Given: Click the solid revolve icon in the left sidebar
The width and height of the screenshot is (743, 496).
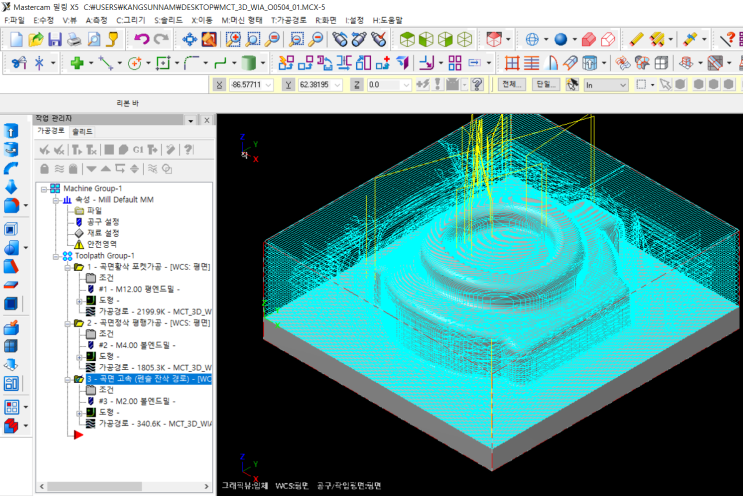Looking at the screenshot, I should (x=11, y=150).
